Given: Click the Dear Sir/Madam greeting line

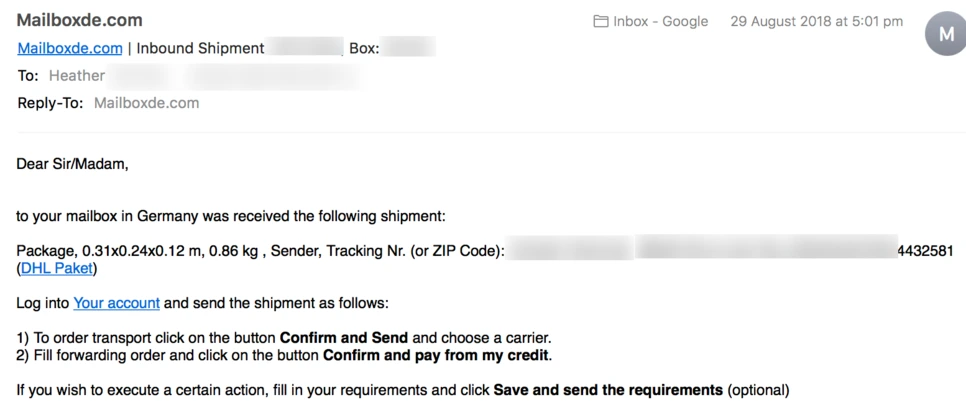Looking at the screenshot, I should coord(72,164).
